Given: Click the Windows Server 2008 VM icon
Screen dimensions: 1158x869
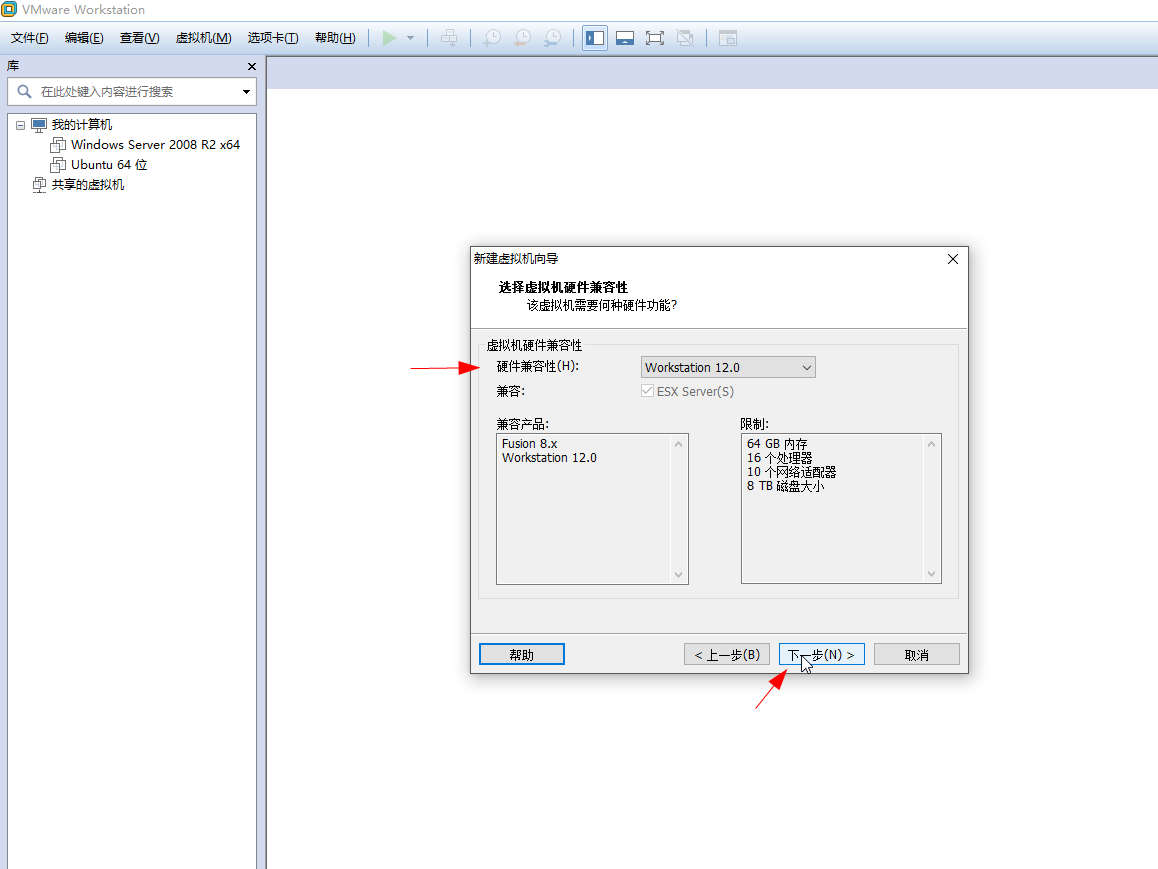Looking at the screenshot, I should coord(58,145).
